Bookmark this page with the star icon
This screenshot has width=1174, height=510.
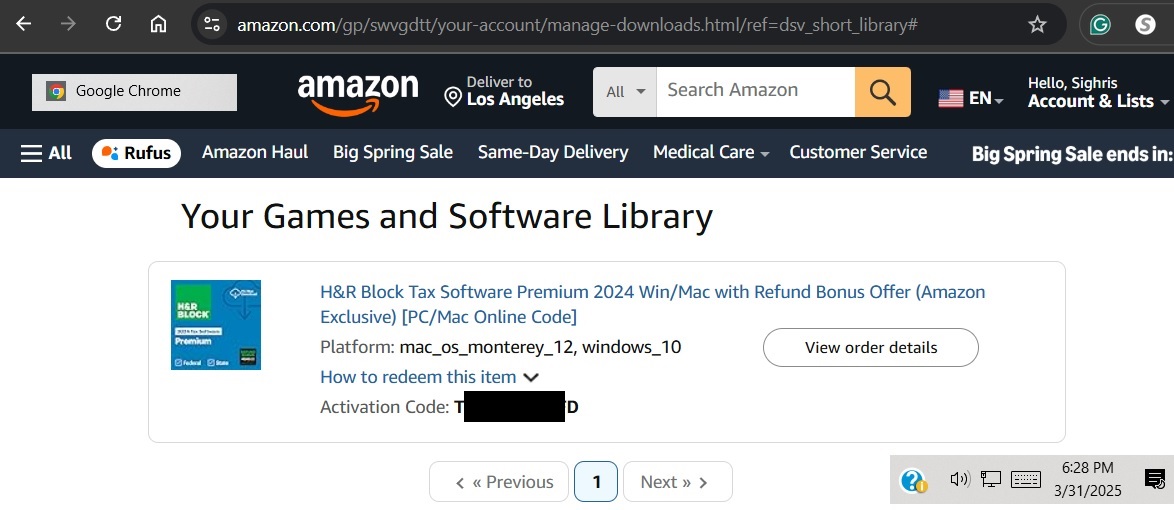(1038, 24)
